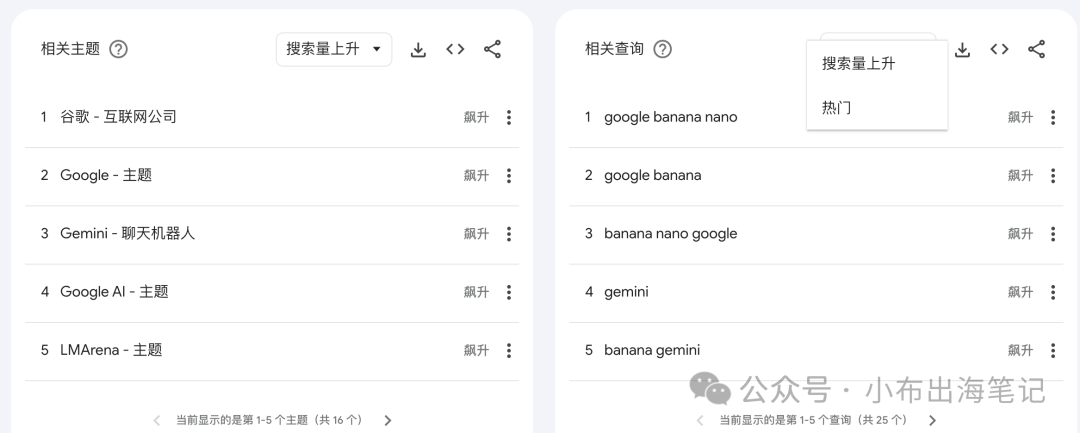The width and height of the screenshot is (1080, 433).
Task: Expand the 搜索量上升 dropdown in related topics
Action: click(334, 49)
